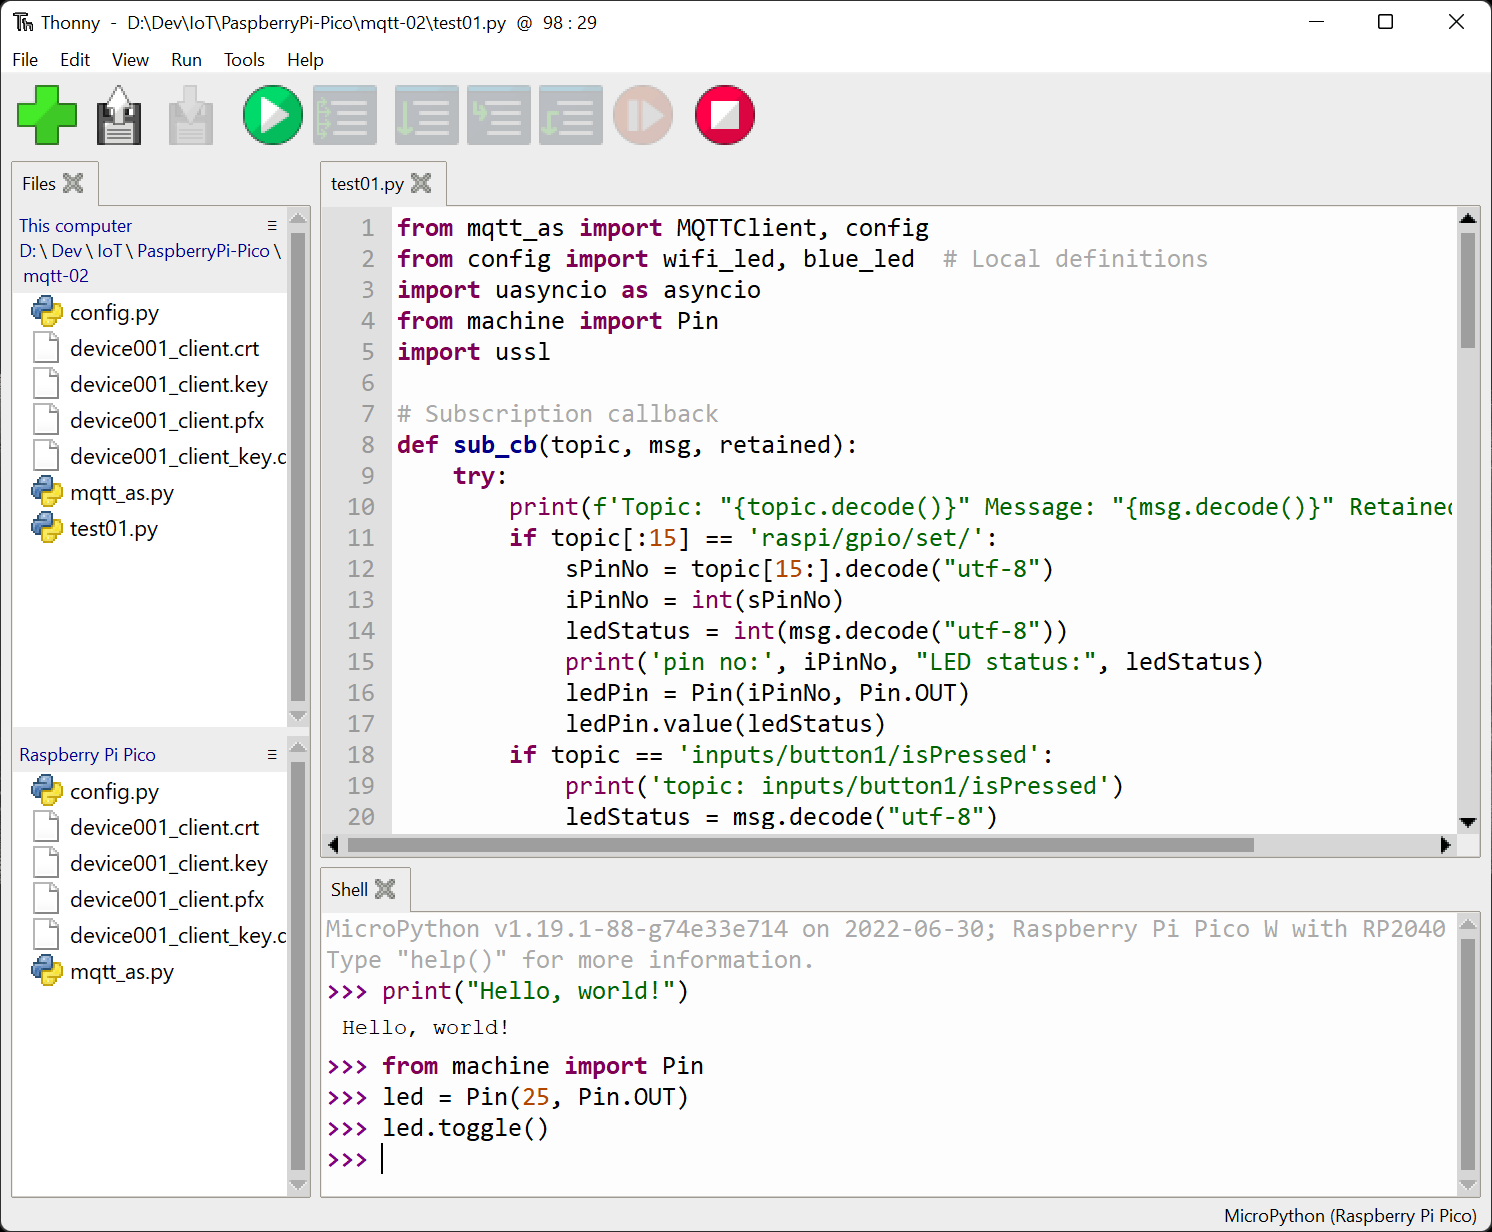Click Python icon of local mqtt_as.py
This screenshot has height=1232, width=1492.
pos(47,492)
